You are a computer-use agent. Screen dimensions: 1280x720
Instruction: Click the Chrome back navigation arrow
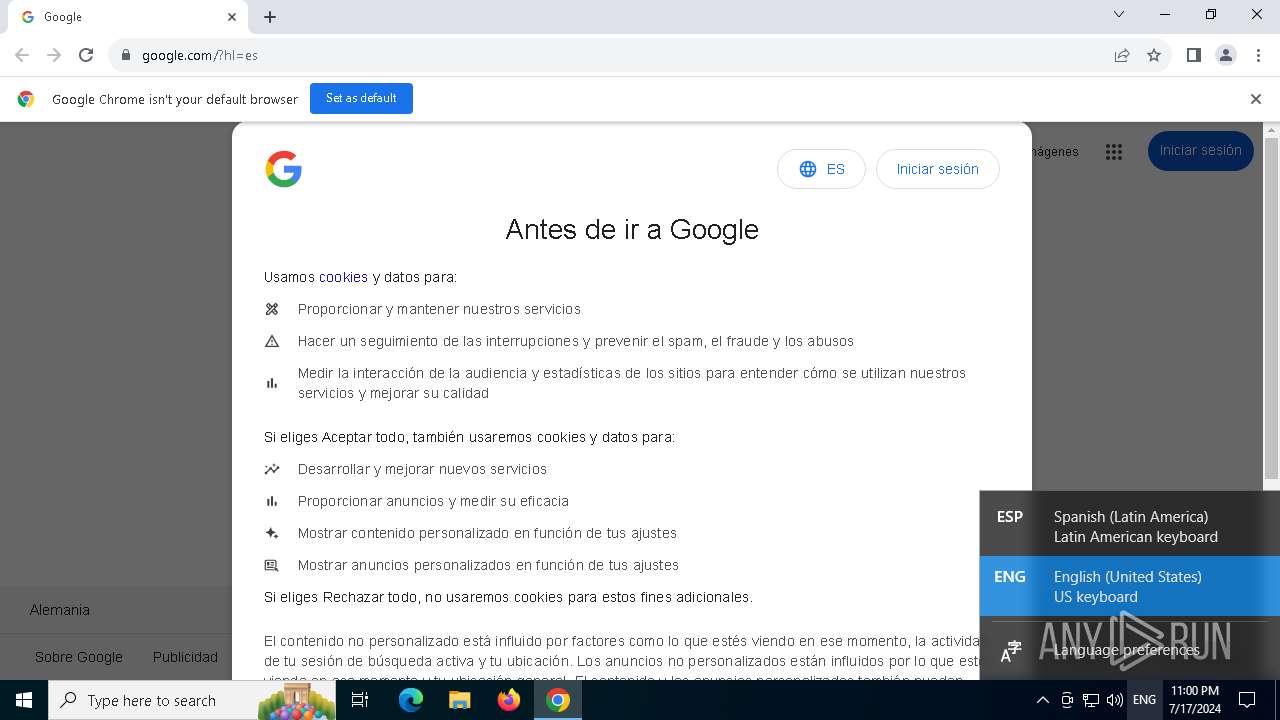[22, 55]
